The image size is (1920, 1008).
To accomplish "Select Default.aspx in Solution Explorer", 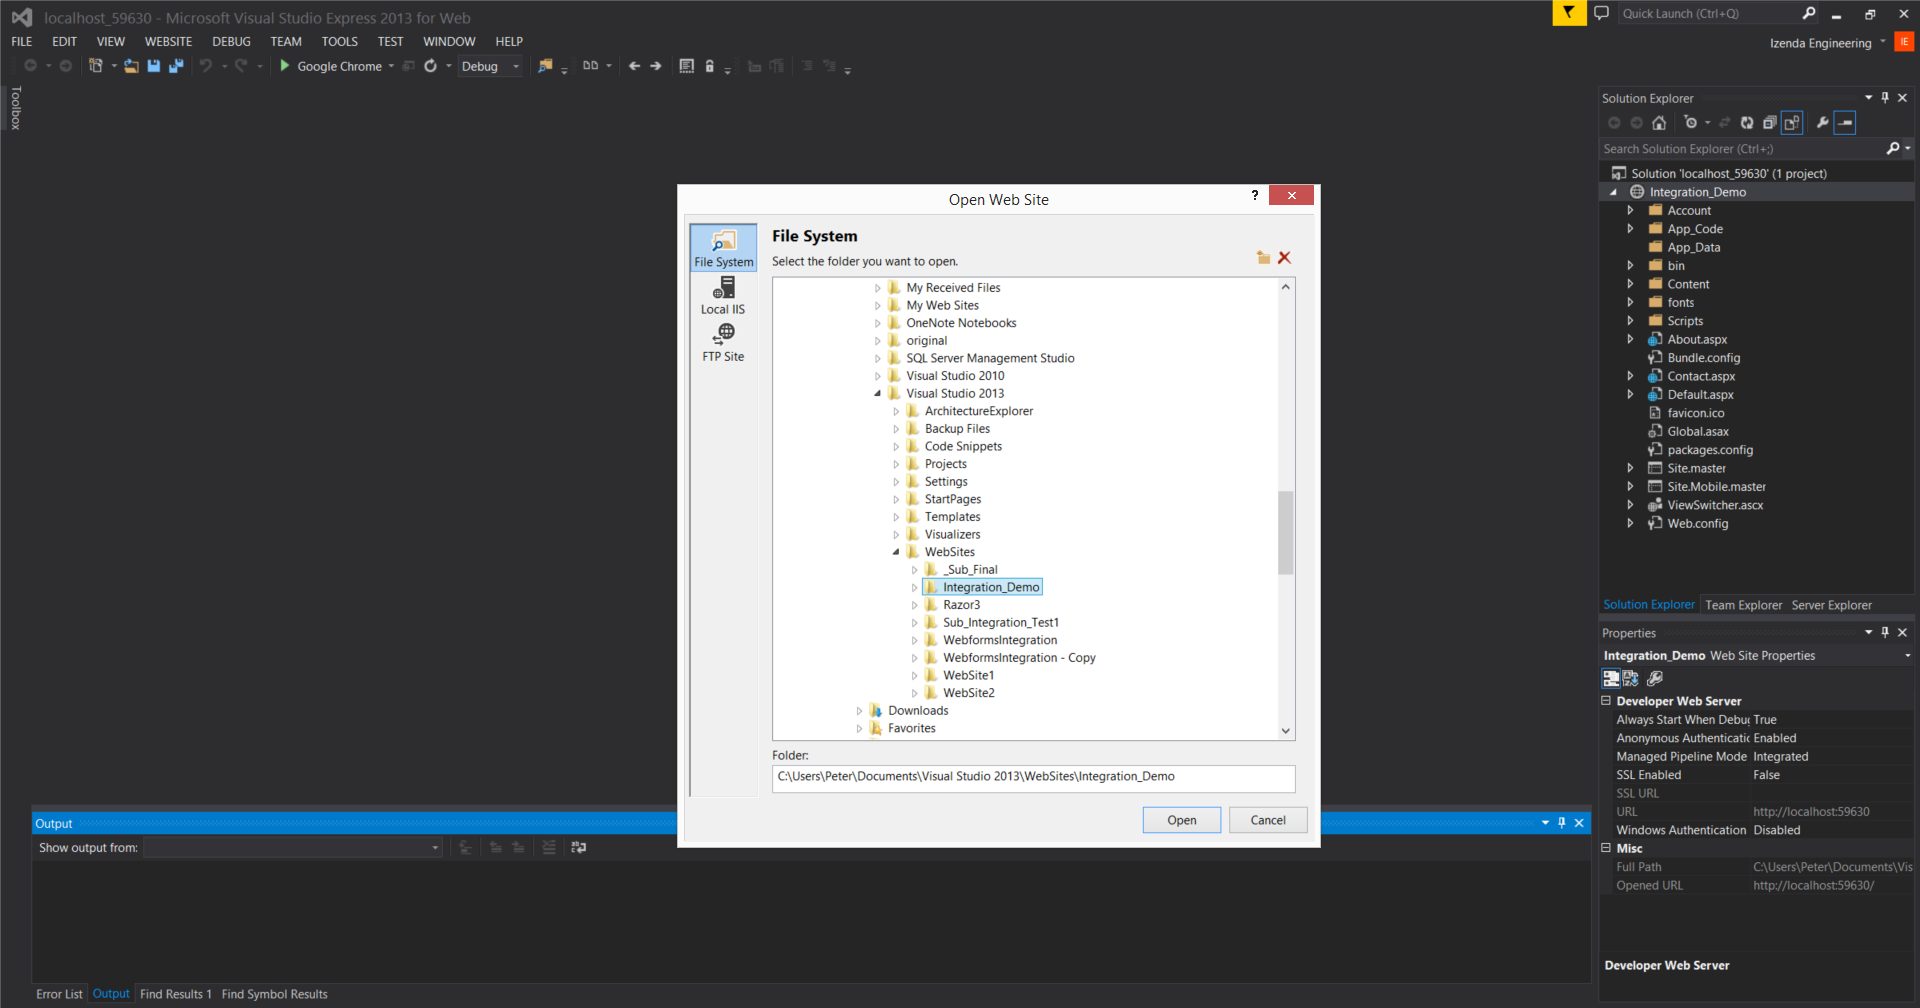I will (1700, 395).
